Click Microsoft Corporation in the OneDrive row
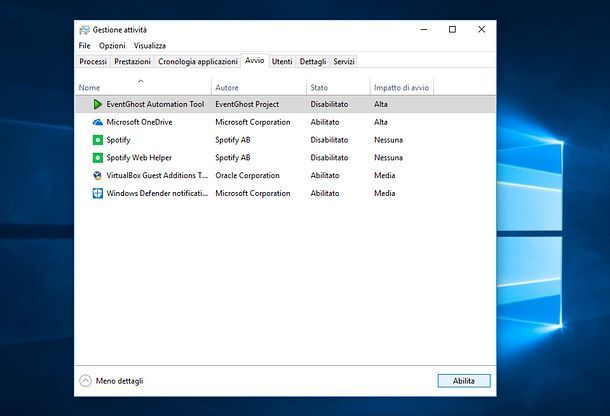 point(253,122)
